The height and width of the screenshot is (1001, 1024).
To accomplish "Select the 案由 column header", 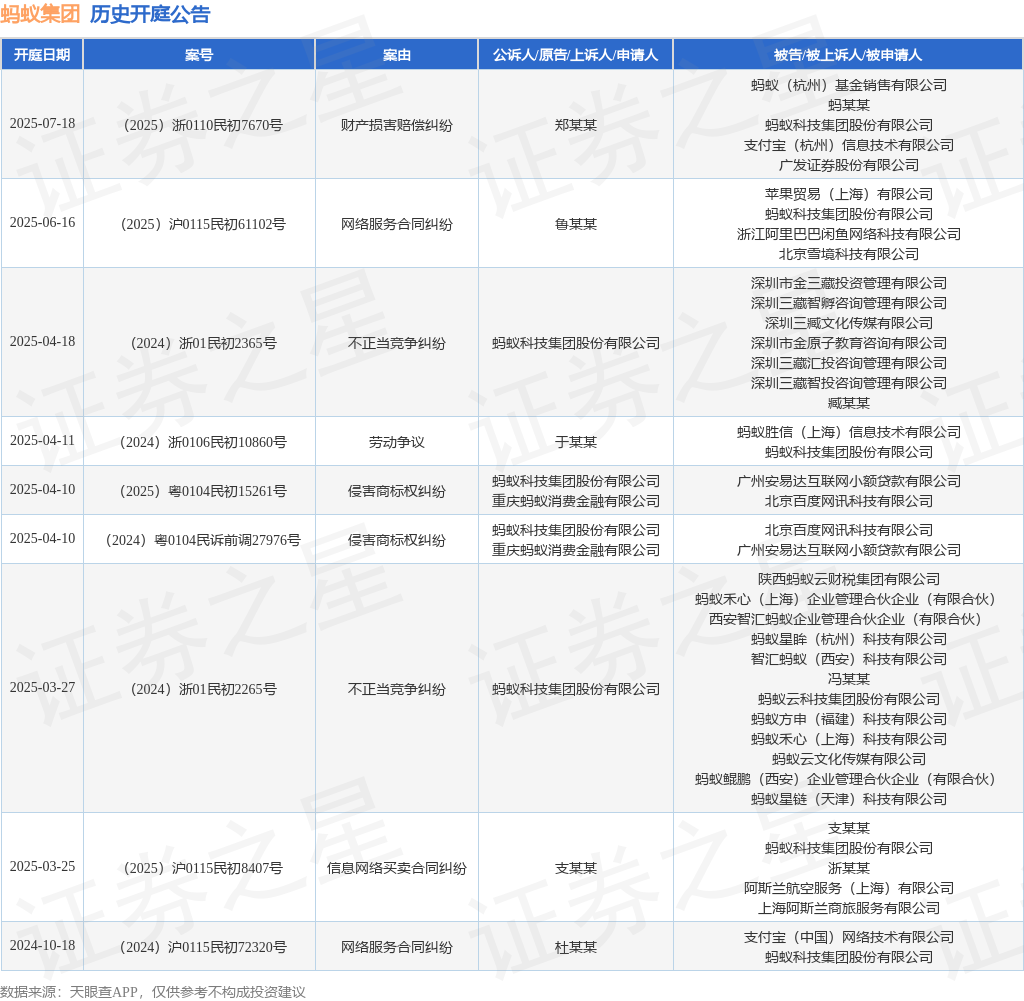I will click(x=396, y=55).
